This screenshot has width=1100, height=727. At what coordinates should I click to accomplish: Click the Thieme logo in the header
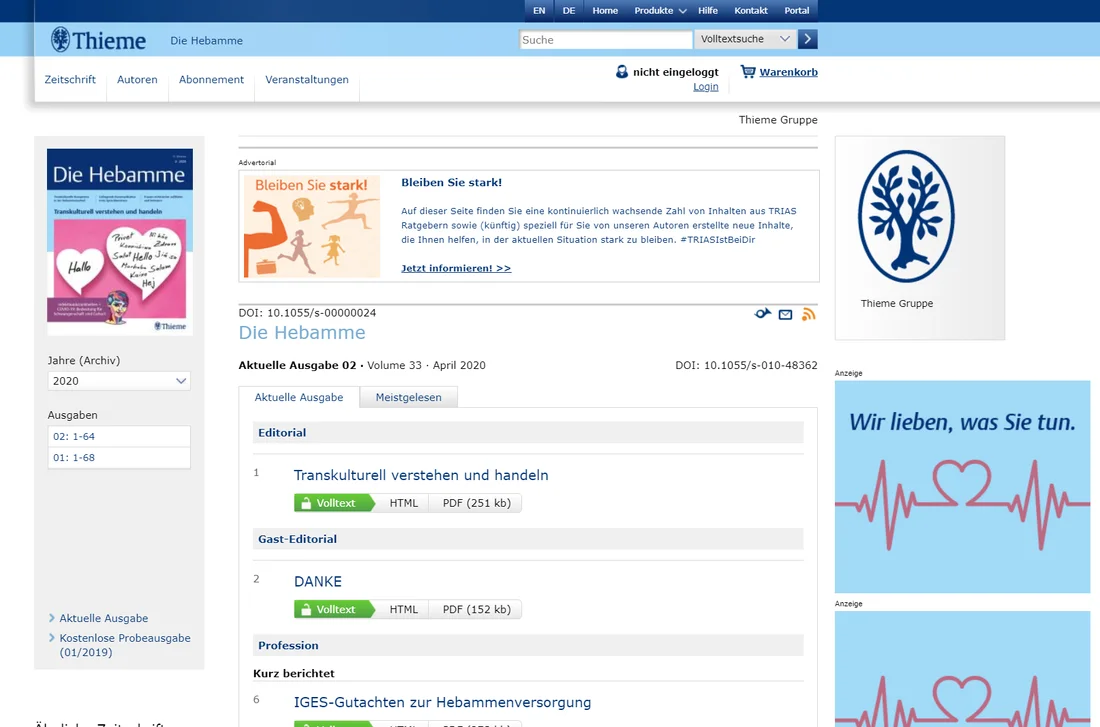coord(97,40)
